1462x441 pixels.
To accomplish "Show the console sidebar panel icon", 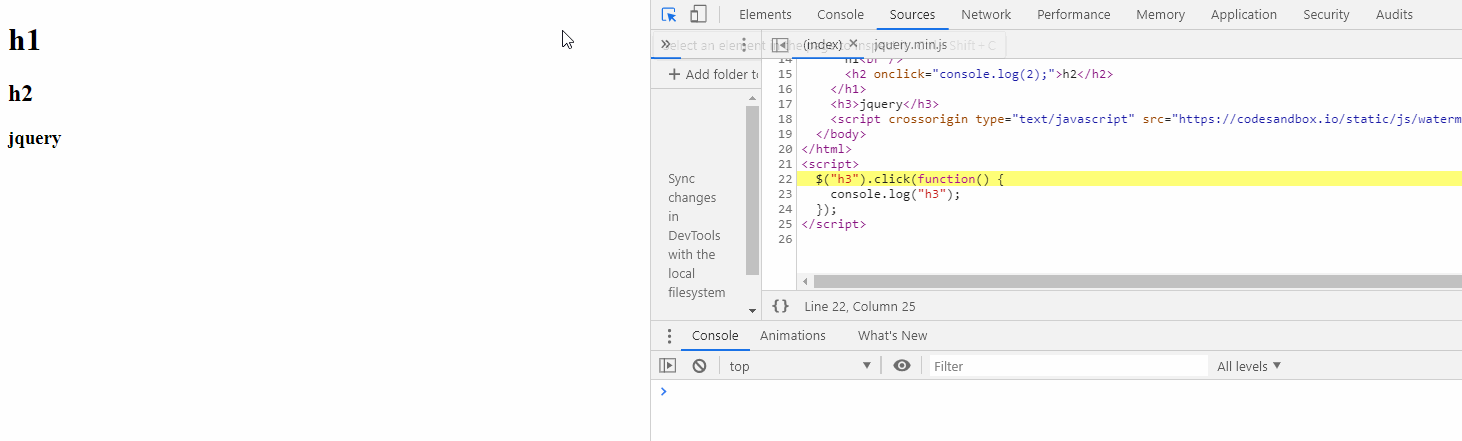I will click(x=667, y=366).
